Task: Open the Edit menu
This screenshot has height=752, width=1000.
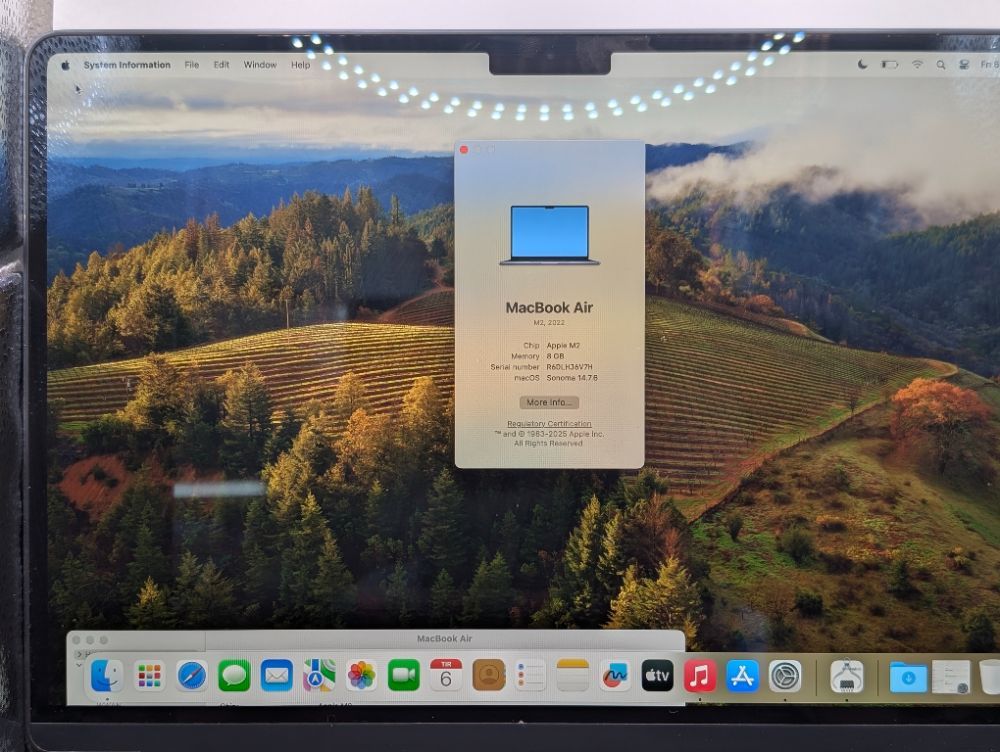Action: pyautogui.click(x=221, y=65)
